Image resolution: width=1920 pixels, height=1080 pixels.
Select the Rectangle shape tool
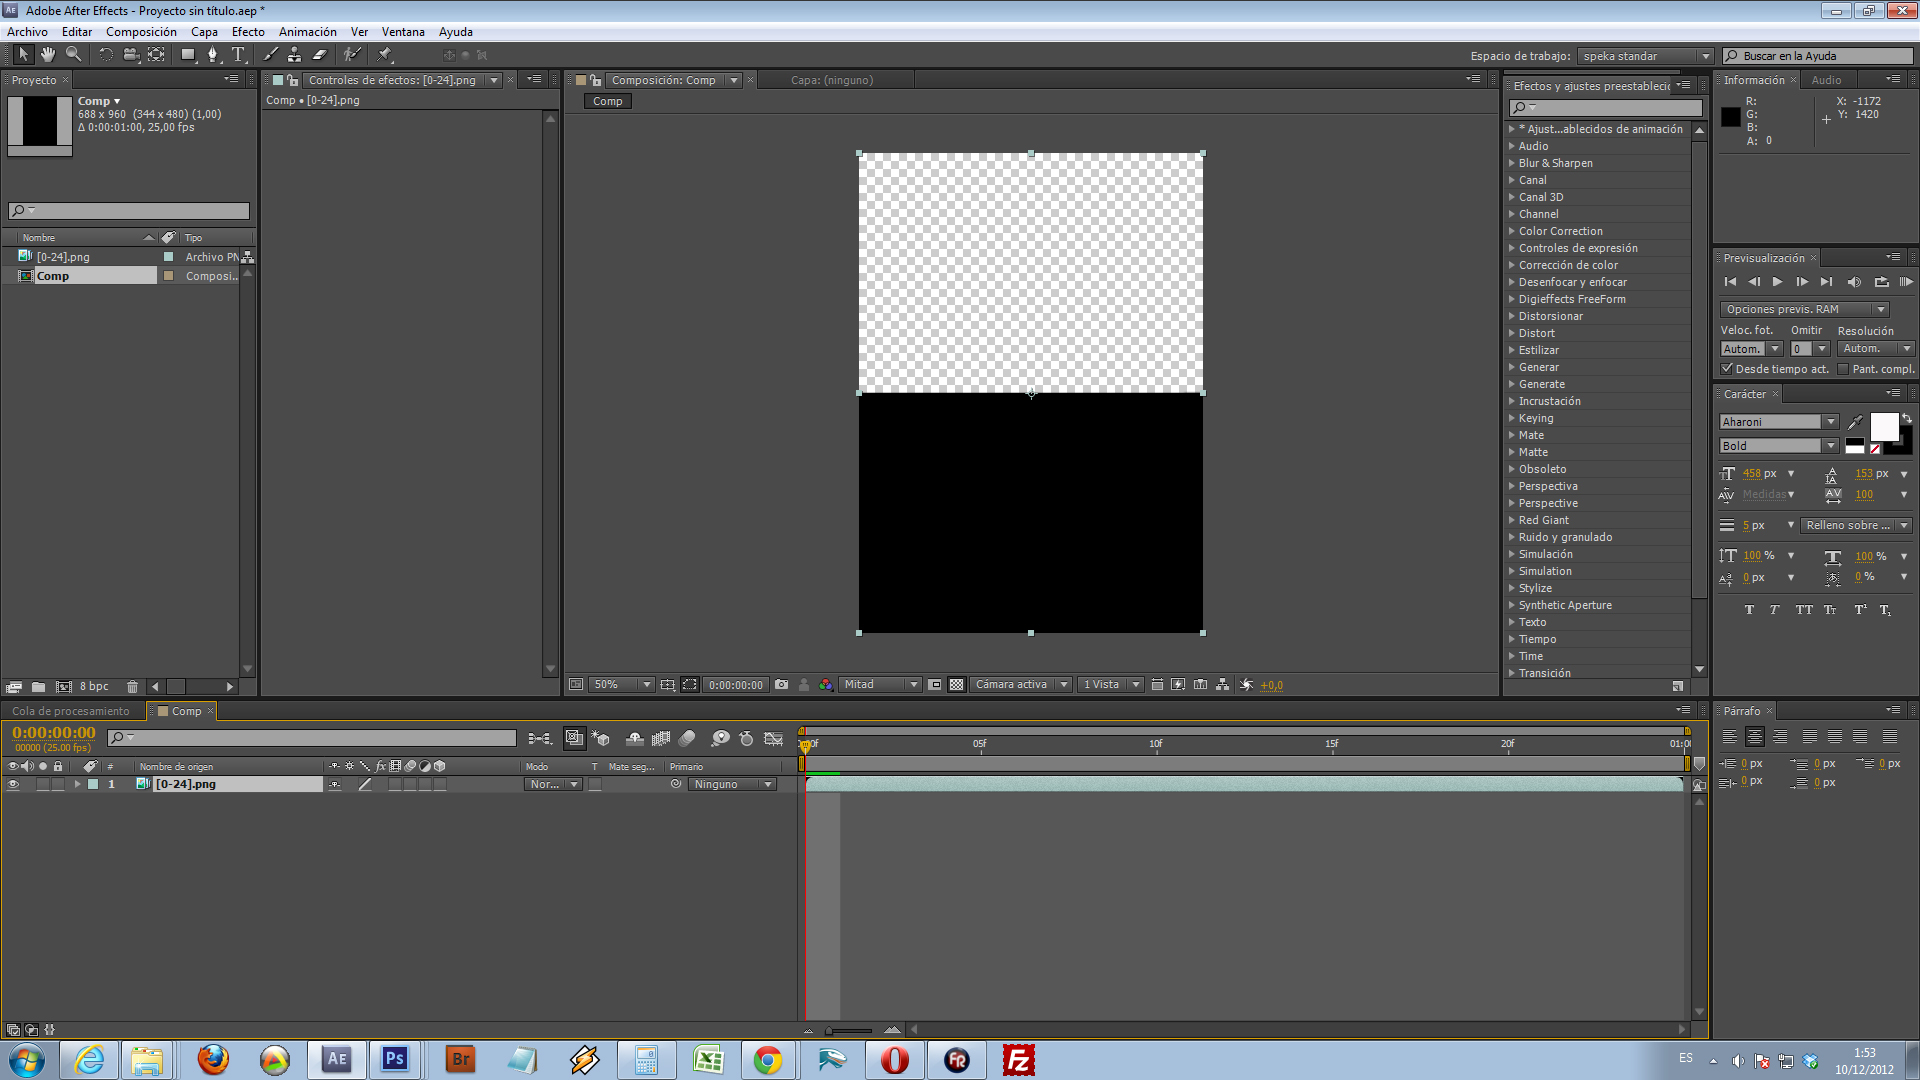(x=188, y=55)
